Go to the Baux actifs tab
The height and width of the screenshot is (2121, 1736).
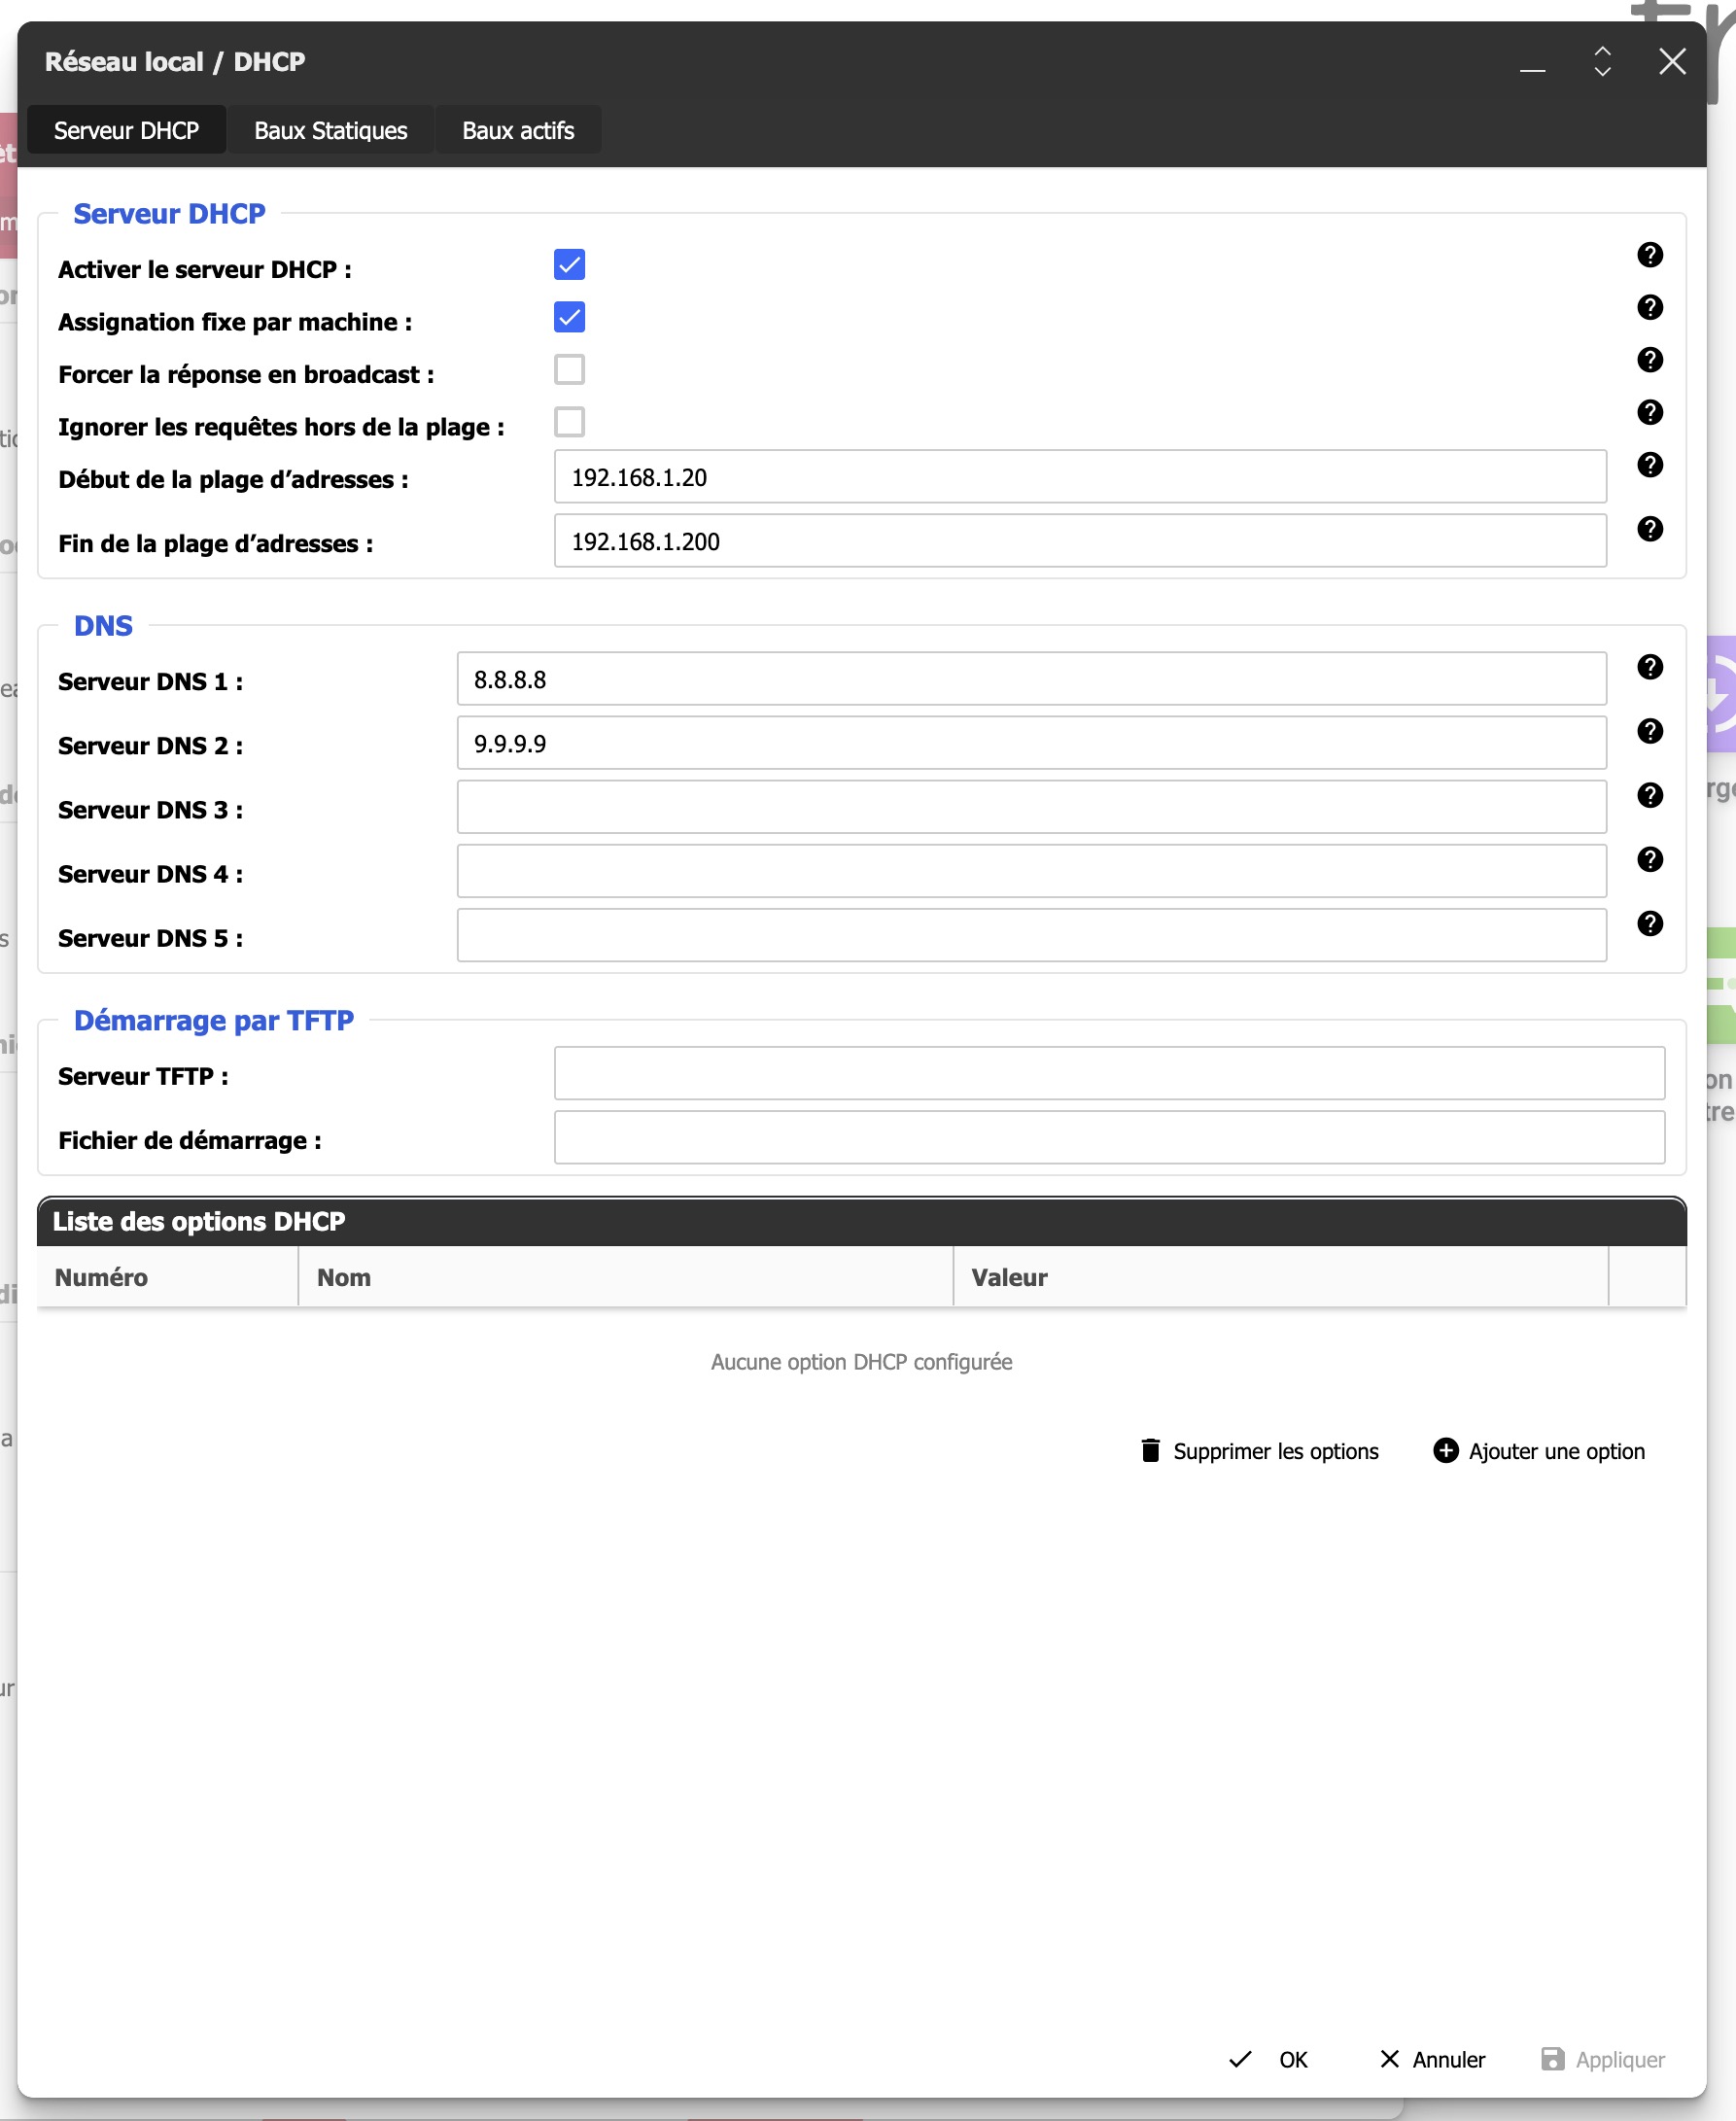pos(518,131)
